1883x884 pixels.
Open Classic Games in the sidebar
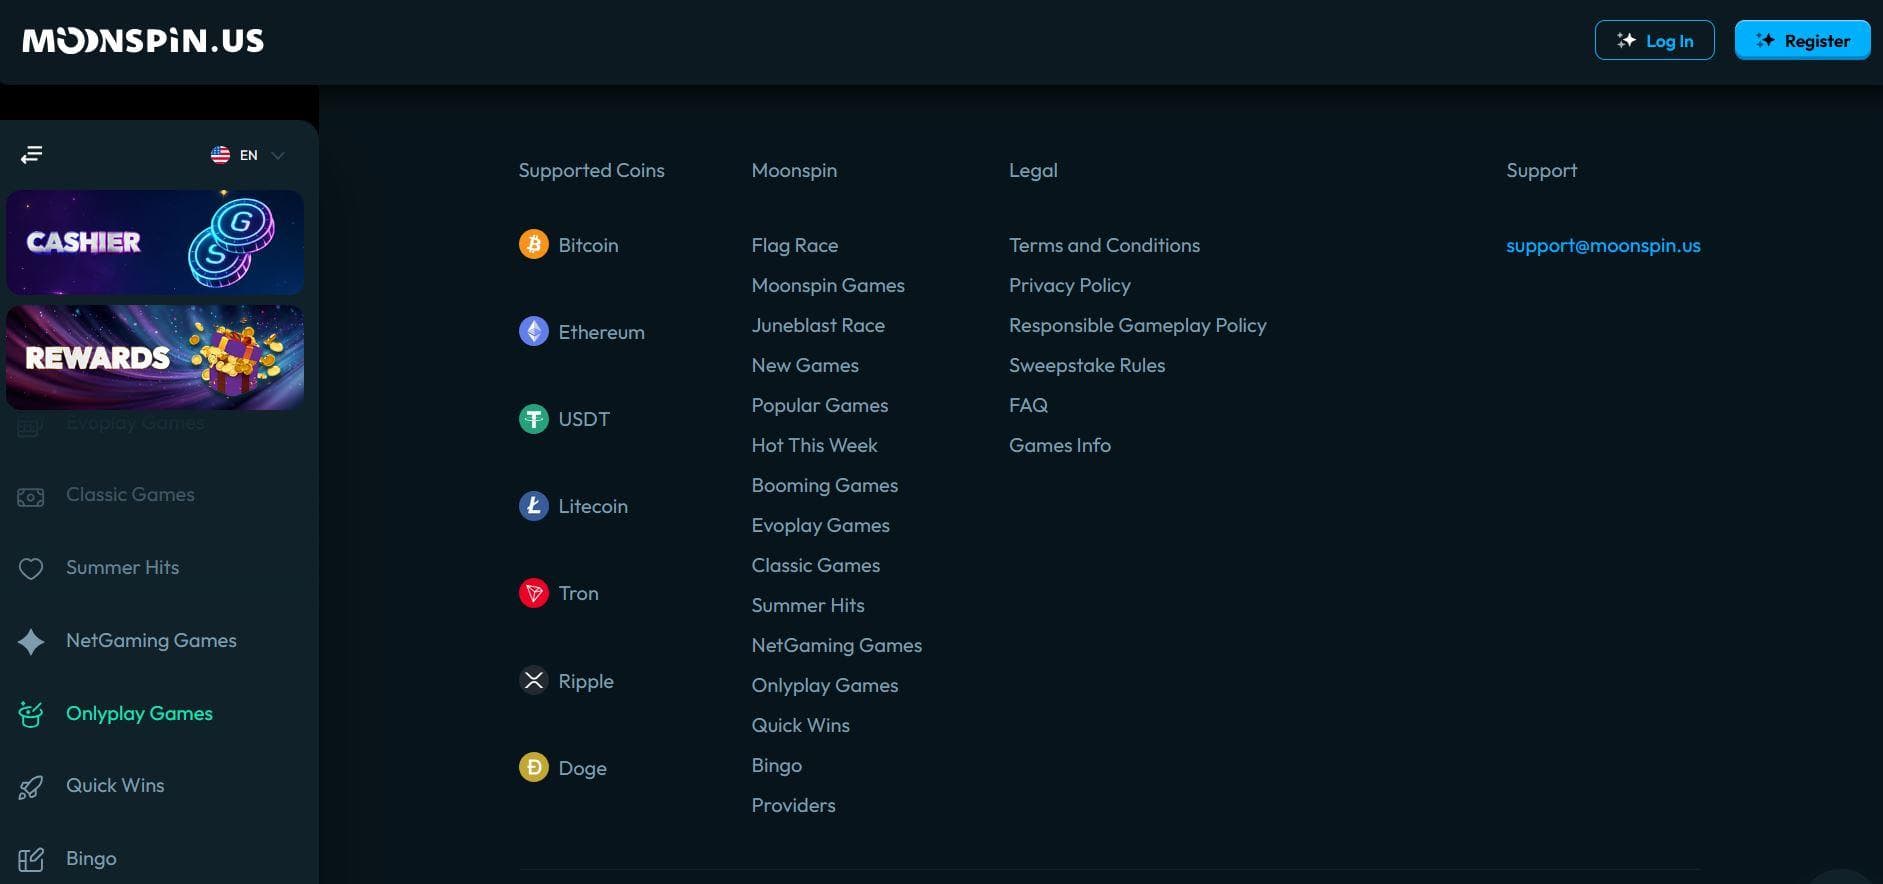point(130,495)
